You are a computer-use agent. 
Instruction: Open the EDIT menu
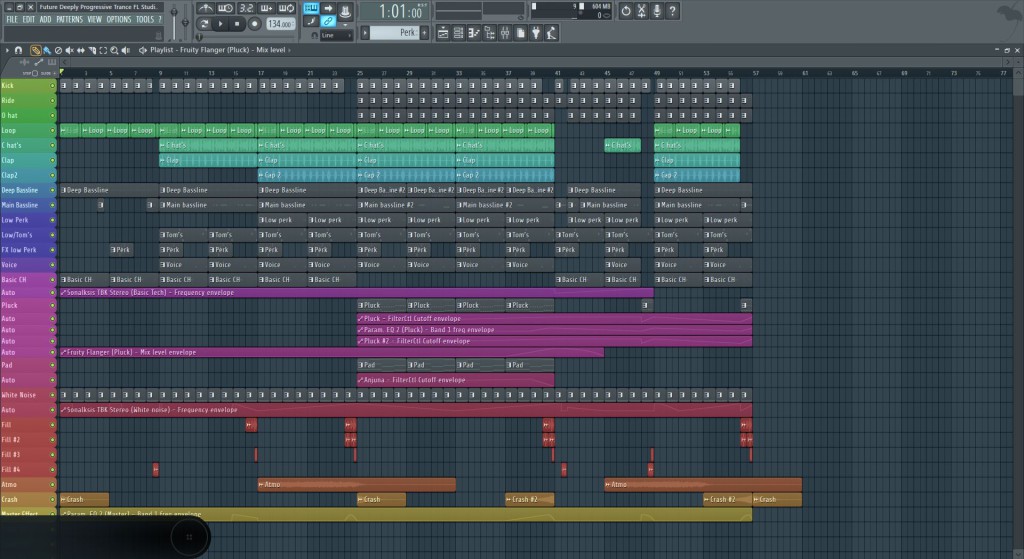(29, 20)
